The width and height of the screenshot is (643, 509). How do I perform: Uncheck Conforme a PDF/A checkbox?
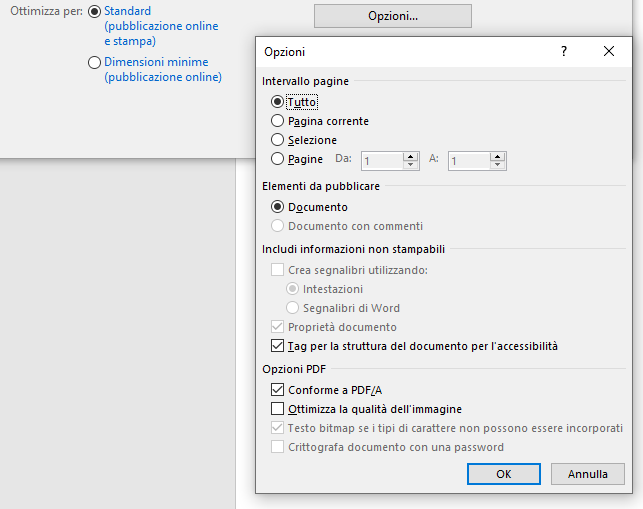(x=278, y=390)
